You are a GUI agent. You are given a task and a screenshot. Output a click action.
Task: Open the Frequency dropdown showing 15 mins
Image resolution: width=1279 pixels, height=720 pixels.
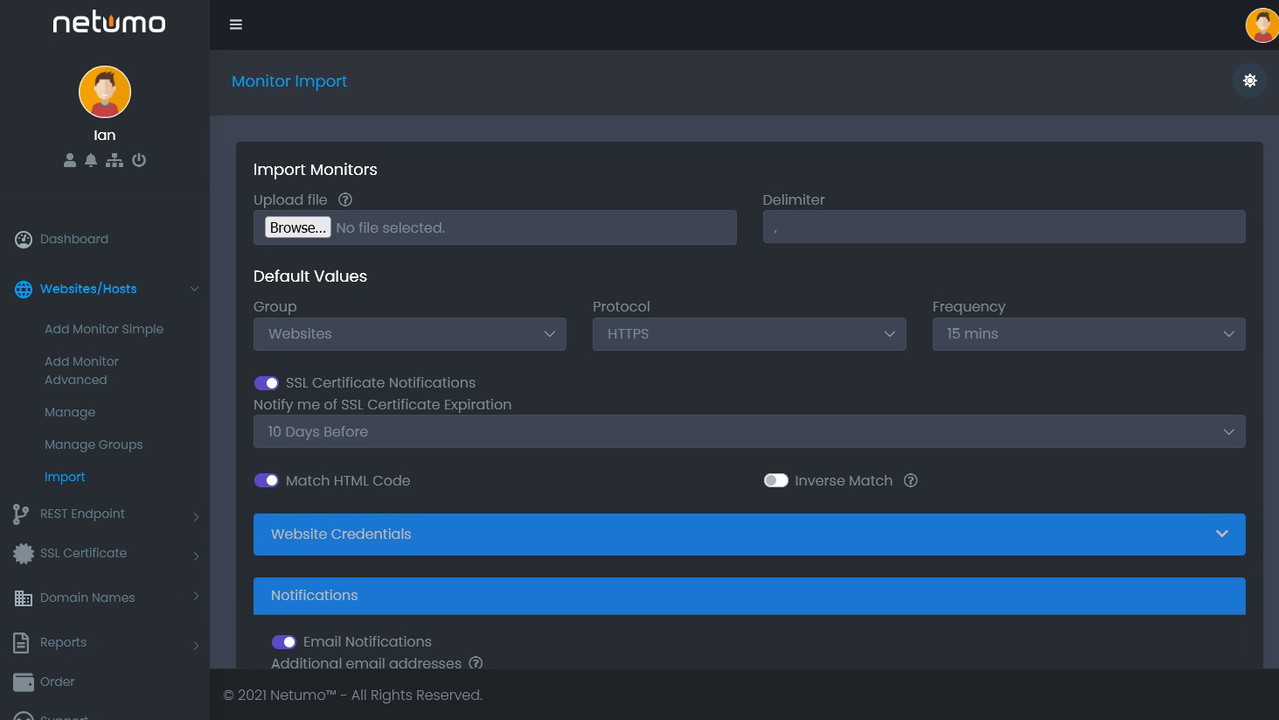click(1088, 334)
